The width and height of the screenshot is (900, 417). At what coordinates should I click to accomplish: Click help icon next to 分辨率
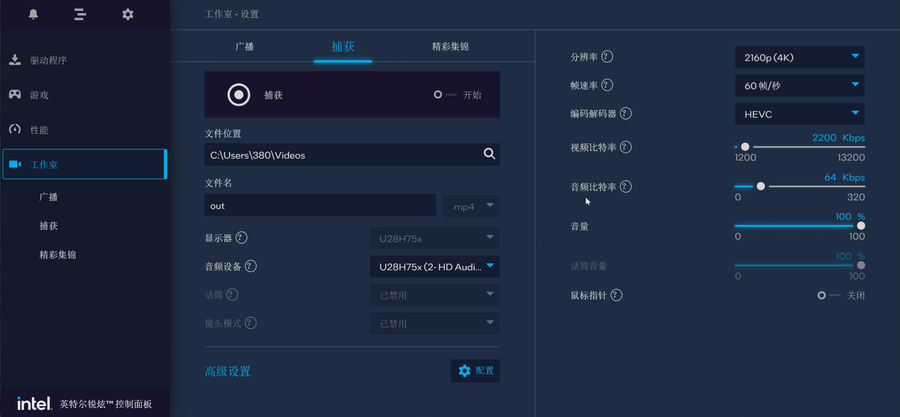click(x=607, y=57)
